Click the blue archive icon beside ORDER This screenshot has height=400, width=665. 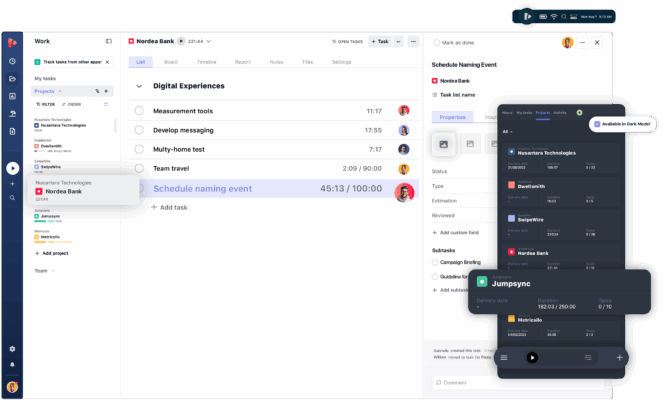point(106,104)
